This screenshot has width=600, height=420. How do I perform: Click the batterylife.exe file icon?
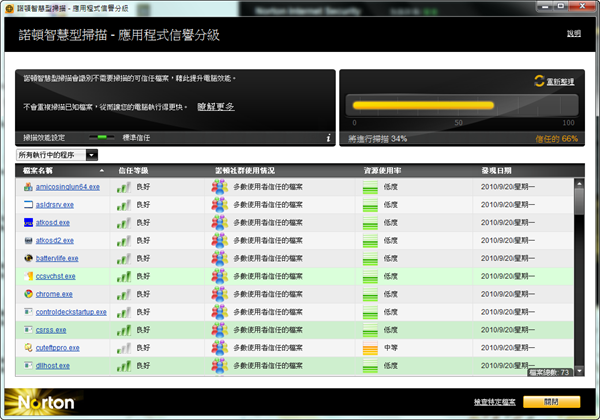coord(28,258)
